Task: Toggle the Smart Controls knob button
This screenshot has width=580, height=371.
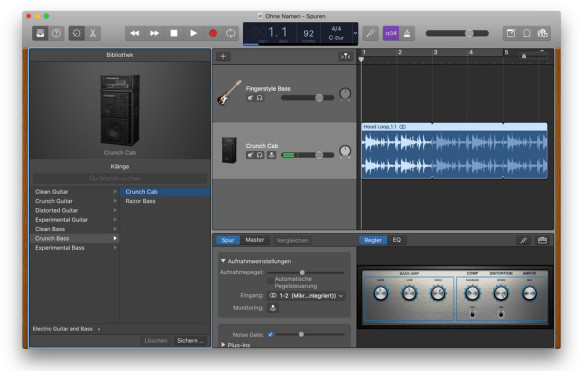Action: tap(77, 33)
